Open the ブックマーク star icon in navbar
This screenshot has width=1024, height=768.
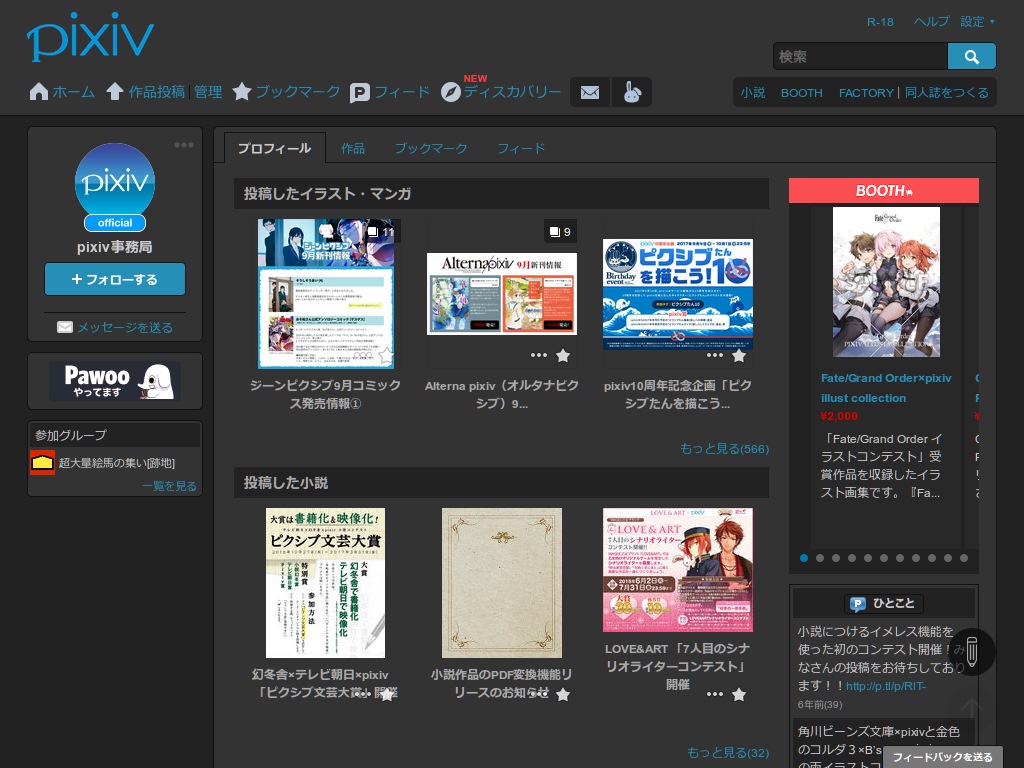(242, 91)
